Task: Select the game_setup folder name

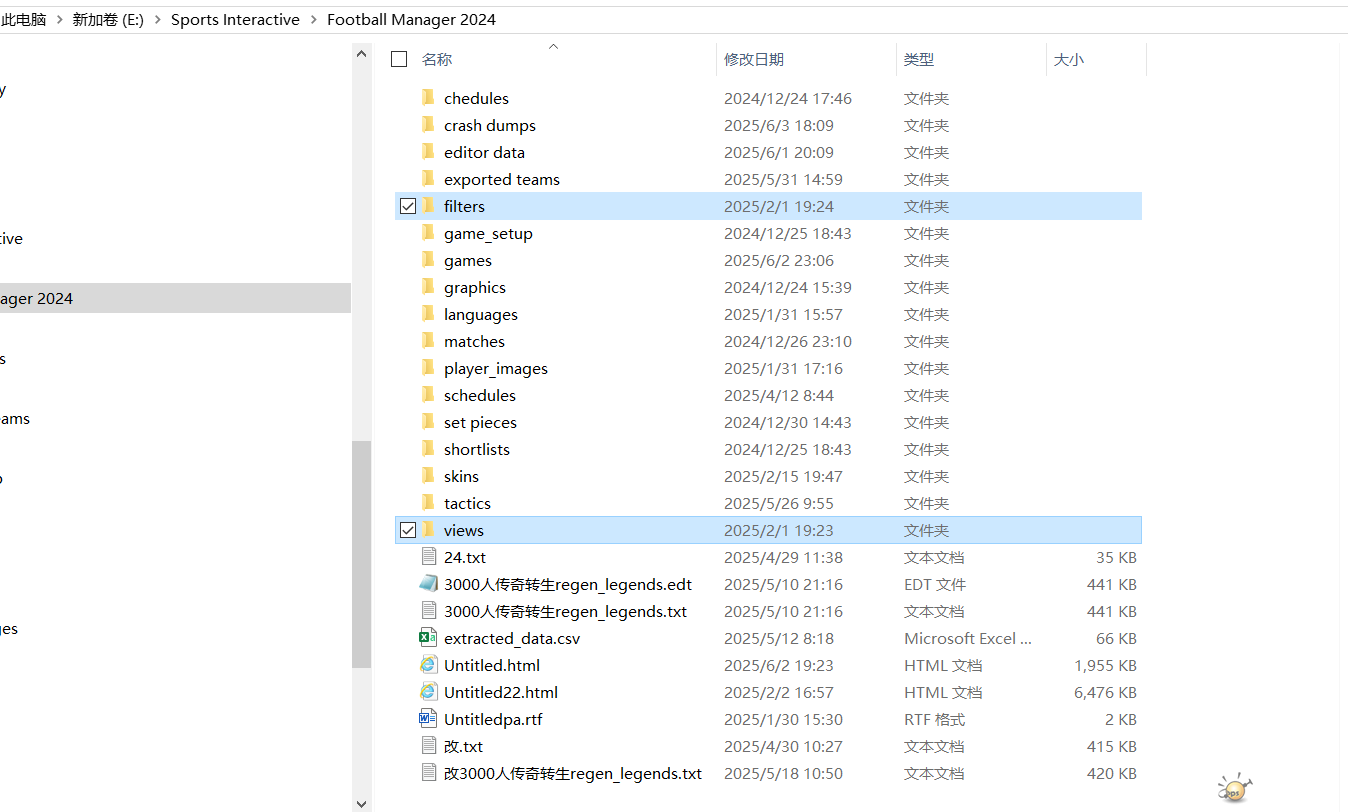Action: click(x=488, y=233)
